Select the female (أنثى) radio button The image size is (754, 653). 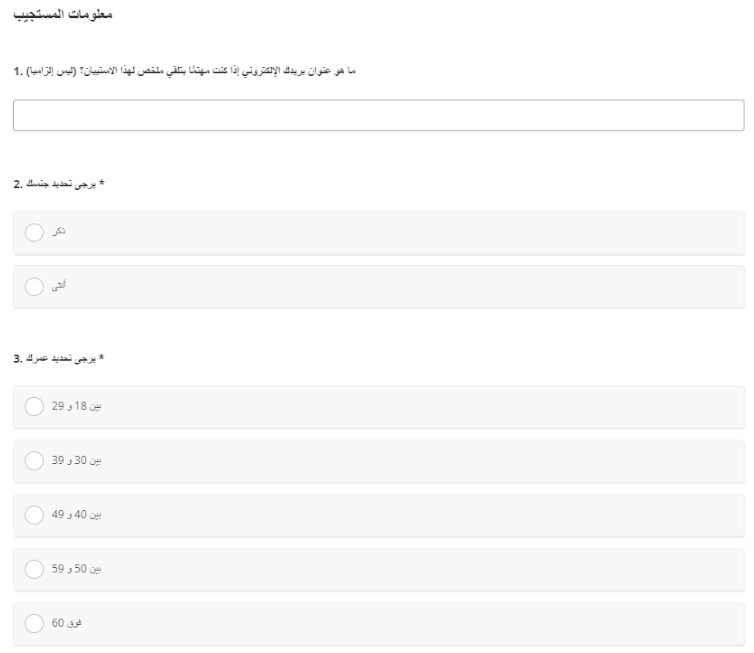[32, 286]
